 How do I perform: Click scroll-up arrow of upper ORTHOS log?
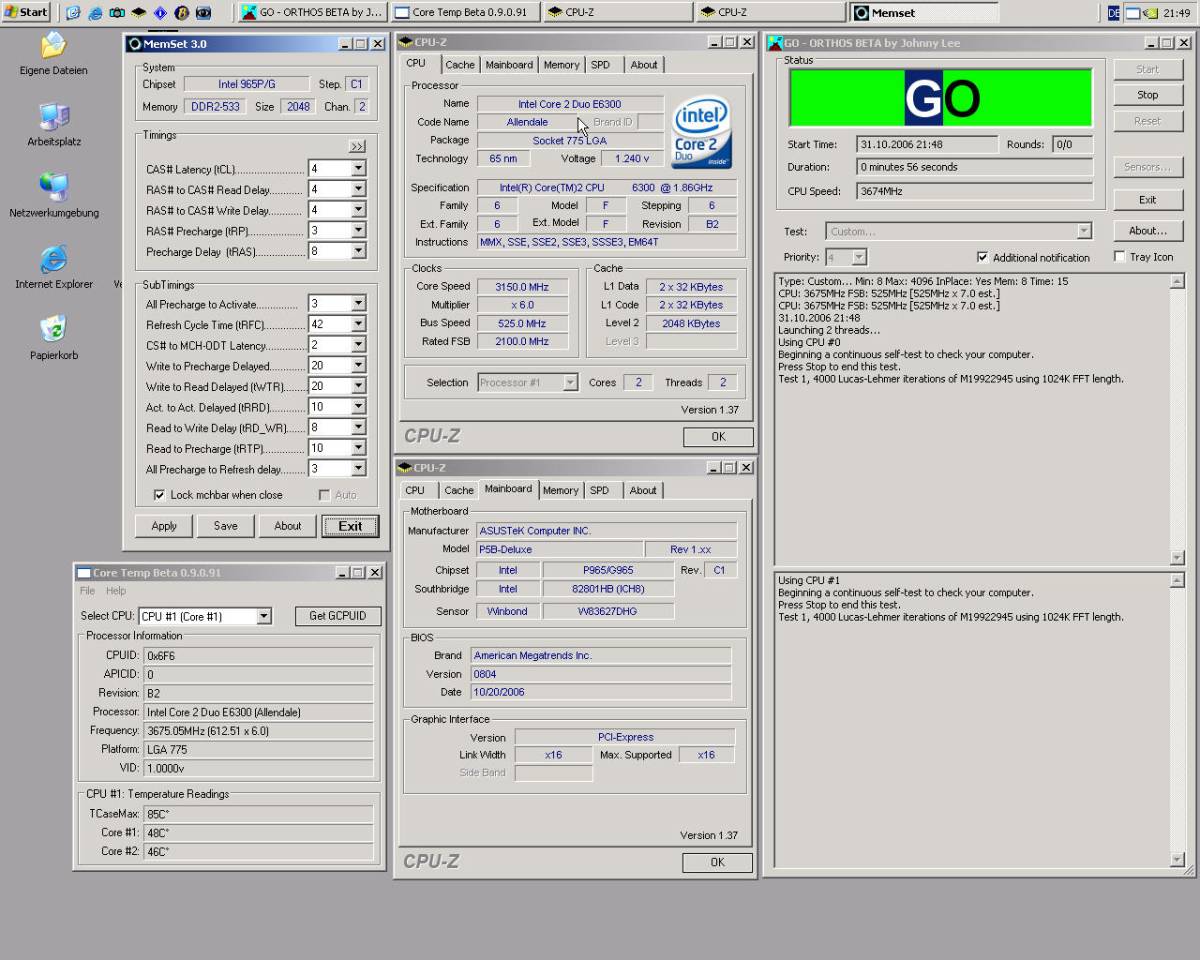coord(1177,281)
